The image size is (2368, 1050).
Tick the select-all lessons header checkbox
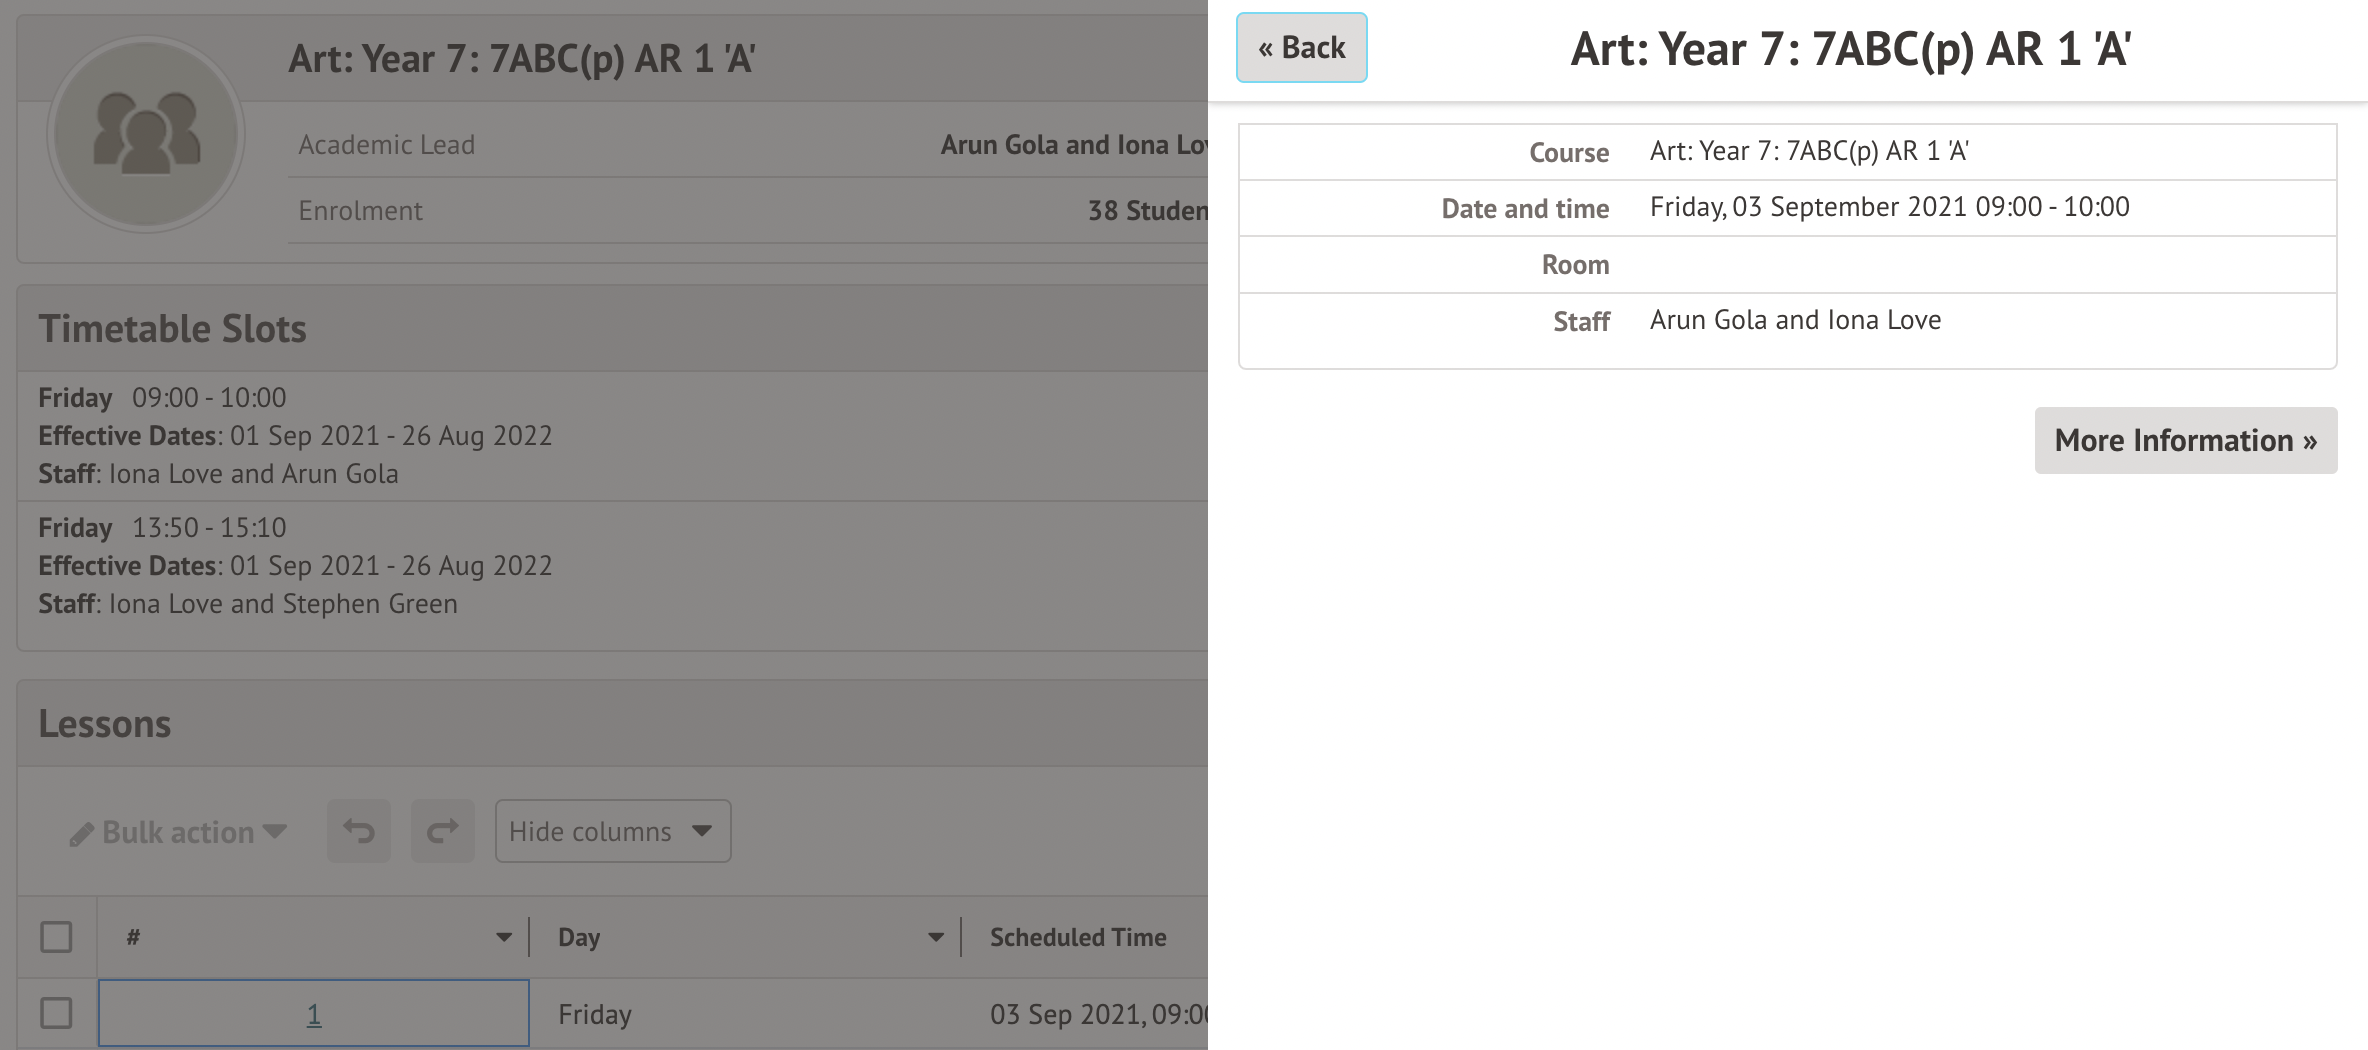[56, 937]
